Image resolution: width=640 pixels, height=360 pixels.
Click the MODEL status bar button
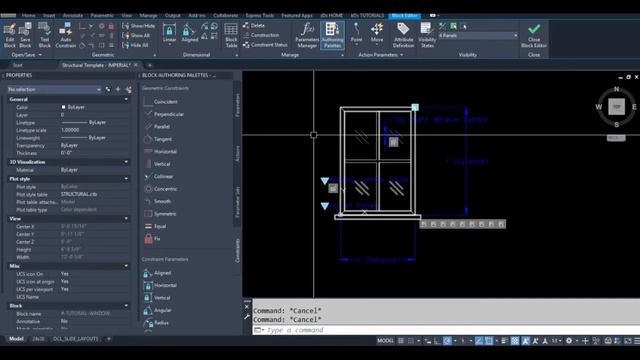(385, 340)
